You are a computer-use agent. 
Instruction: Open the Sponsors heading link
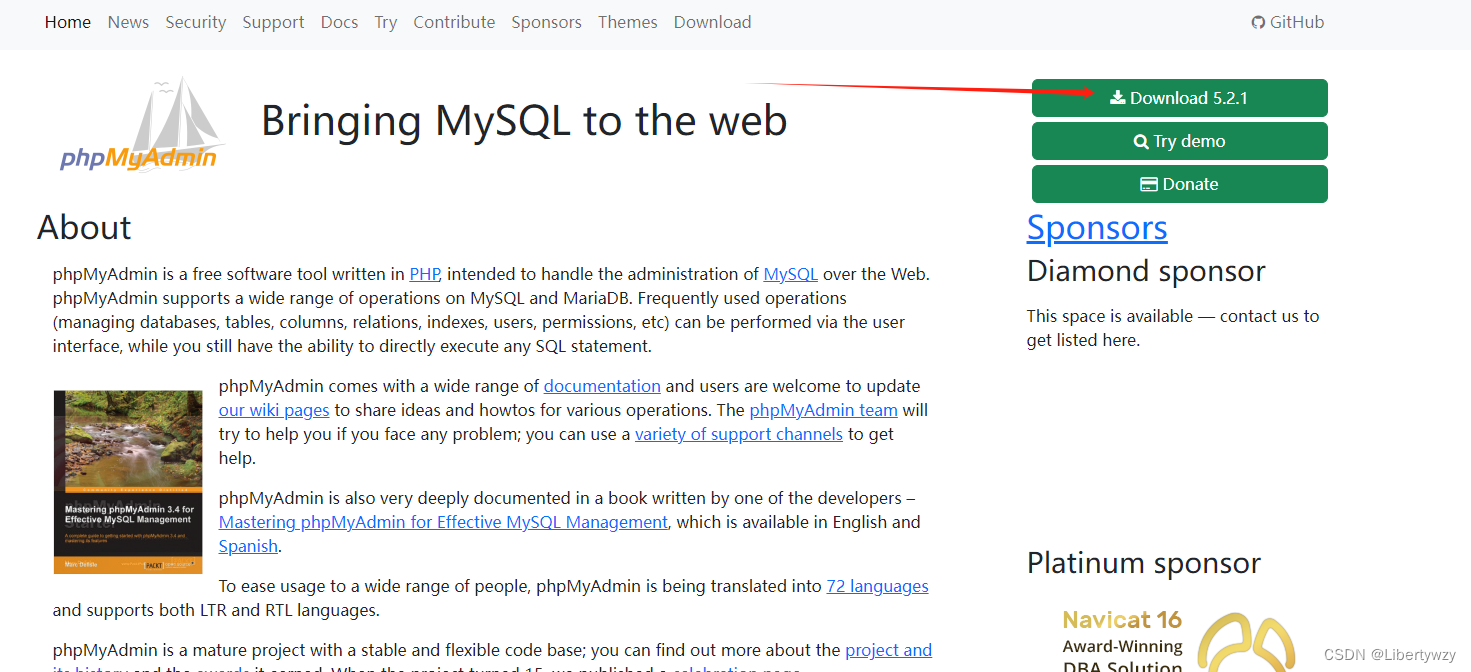pos(1097,228)
